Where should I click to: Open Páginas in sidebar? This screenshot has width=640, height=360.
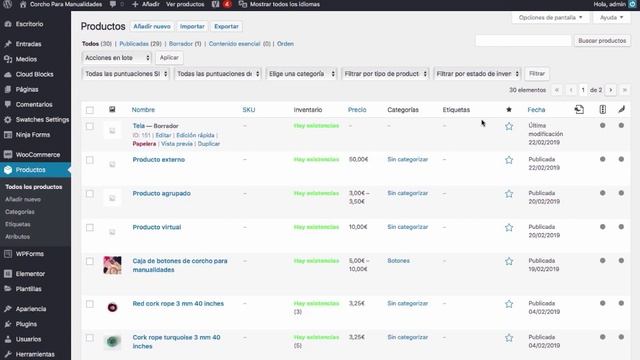(27, 89)
